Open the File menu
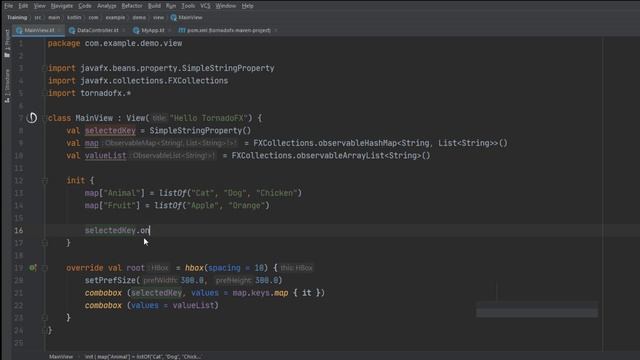 pyautogui.click(x=9, y=6)
